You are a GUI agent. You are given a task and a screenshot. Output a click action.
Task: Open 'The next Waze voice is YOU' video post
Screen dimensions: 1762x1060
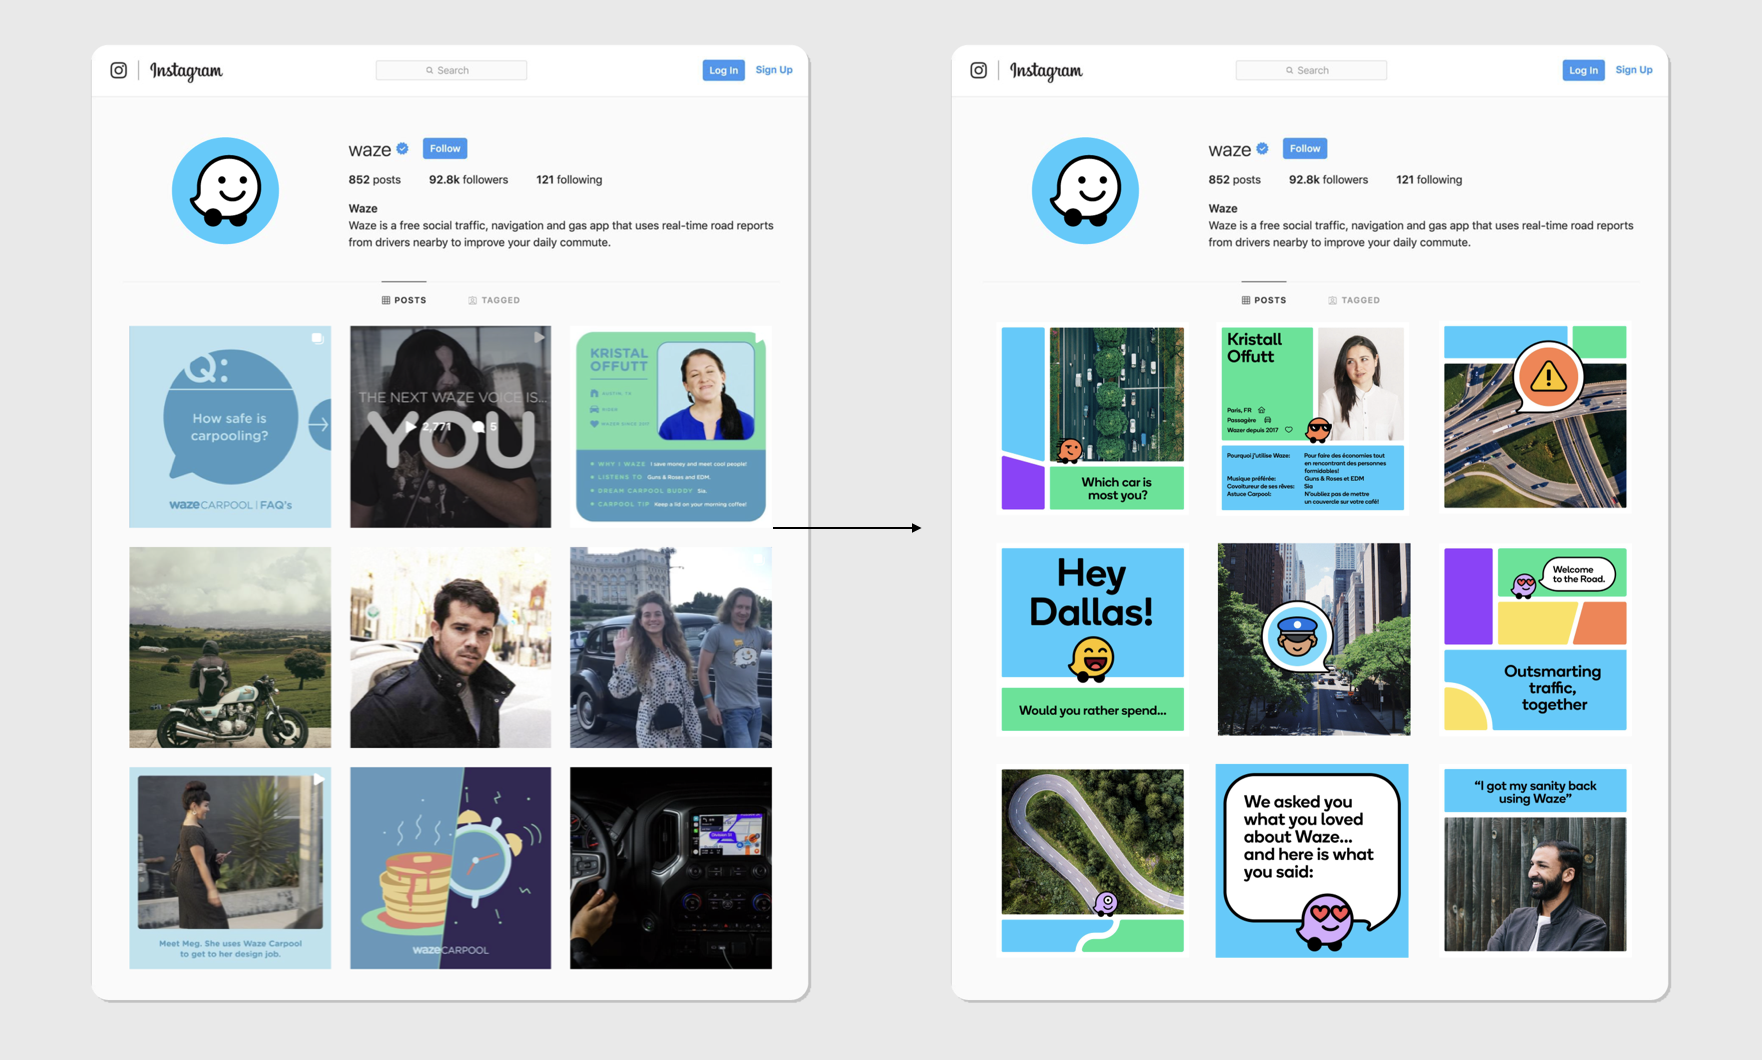450,427
